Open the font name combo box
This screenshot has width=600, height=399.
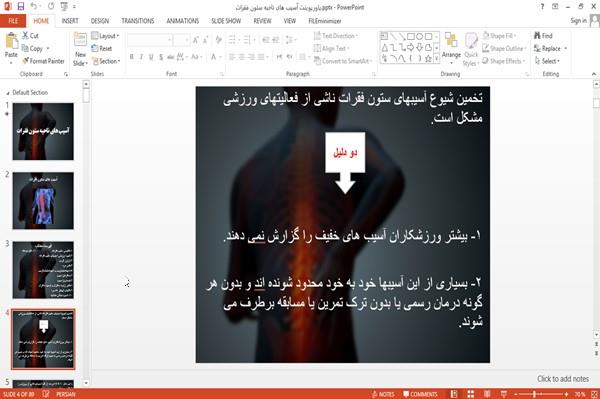[x=149, y=40]
